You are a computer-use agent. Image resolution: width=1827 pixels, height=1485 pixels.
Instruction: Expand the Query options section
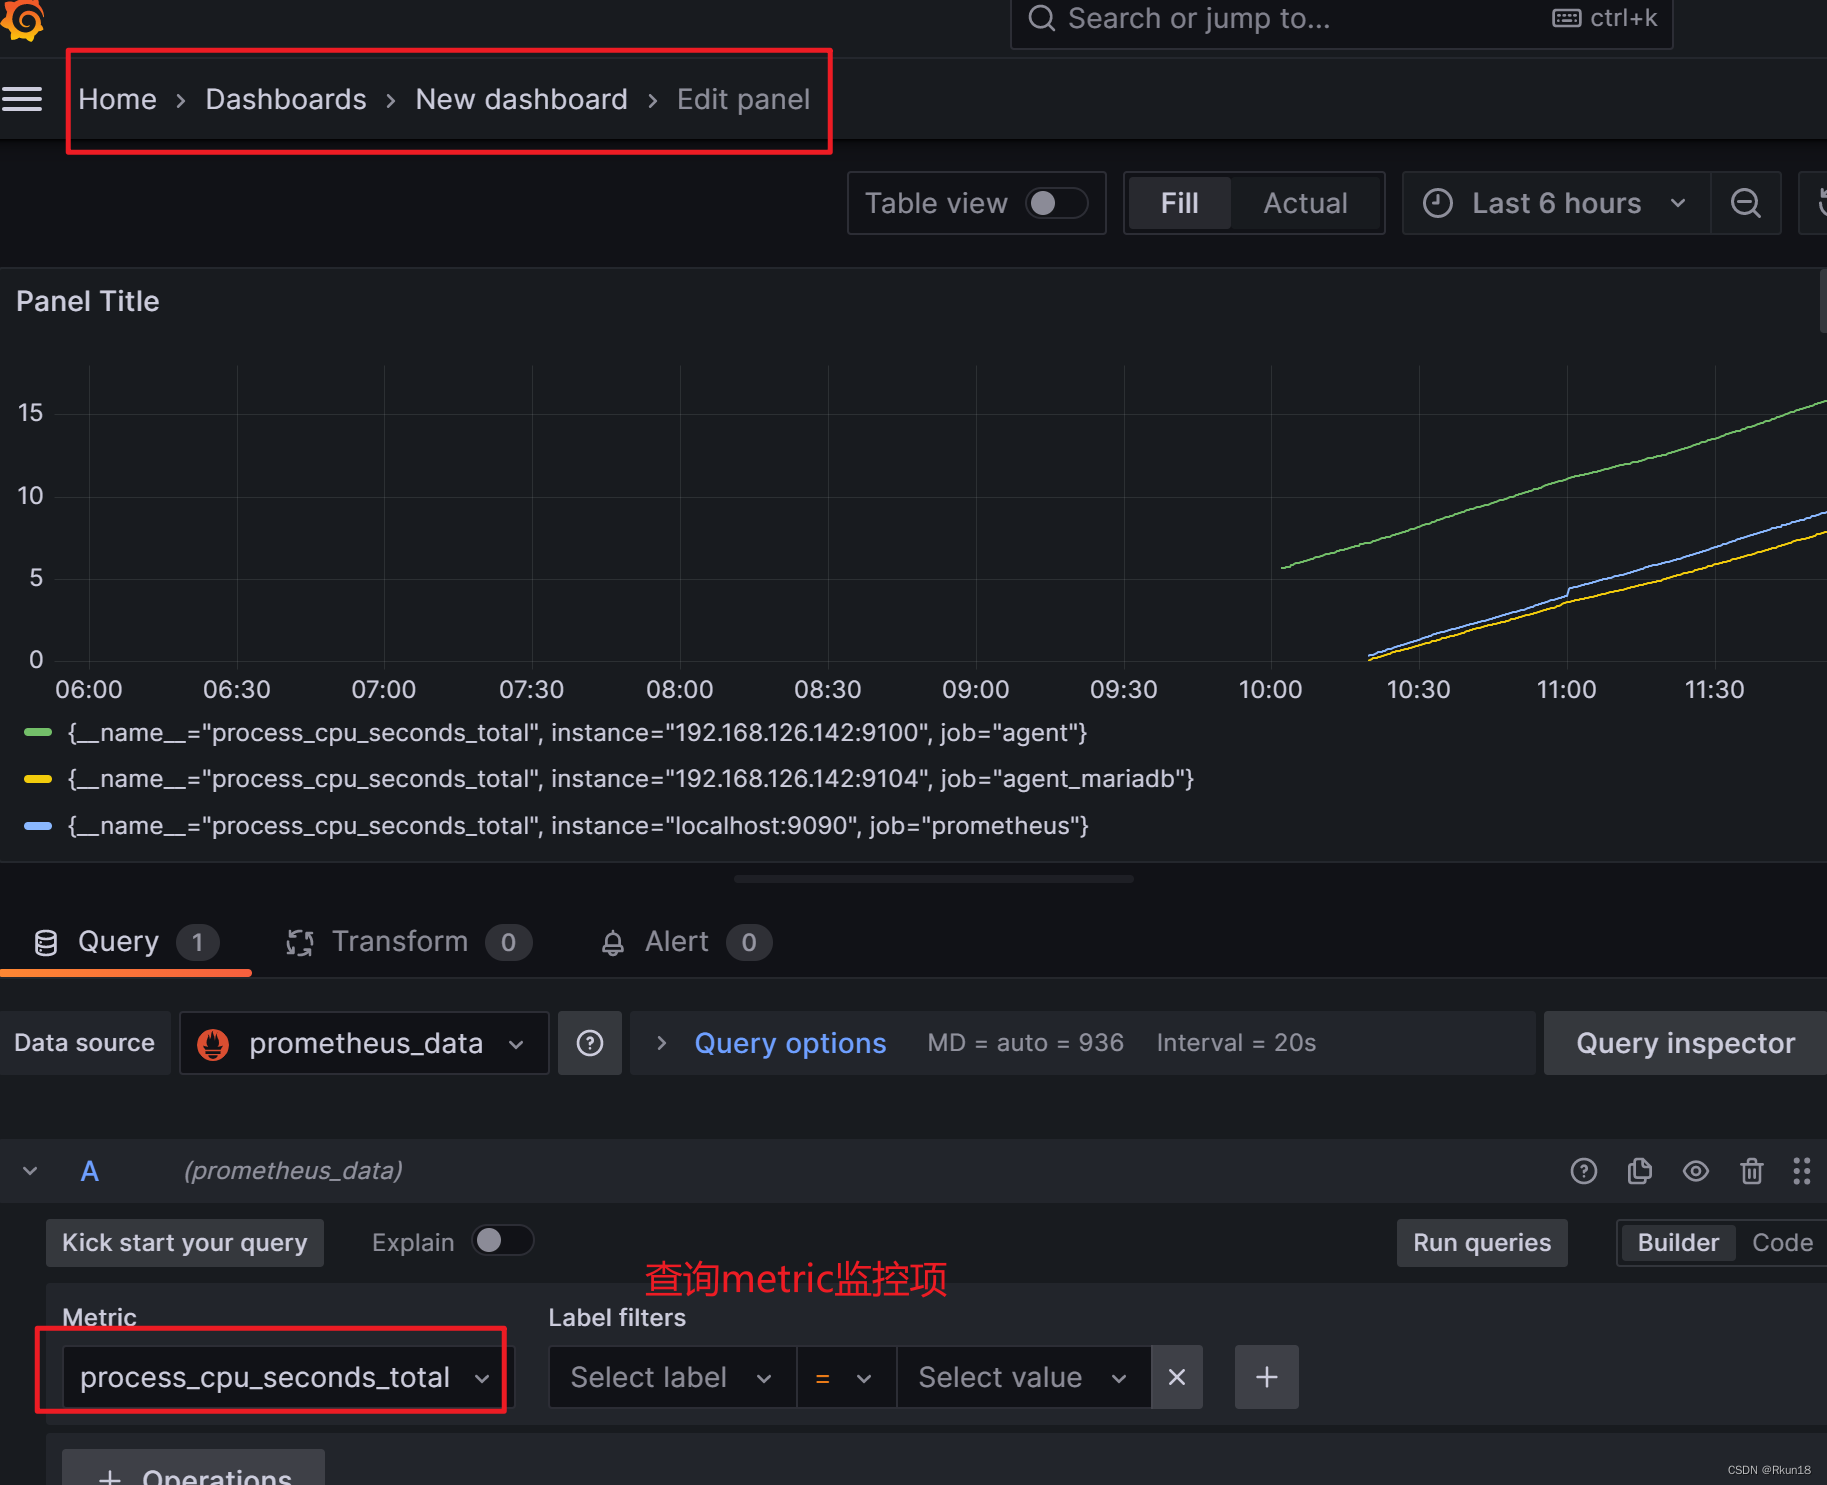[661, 1043]
